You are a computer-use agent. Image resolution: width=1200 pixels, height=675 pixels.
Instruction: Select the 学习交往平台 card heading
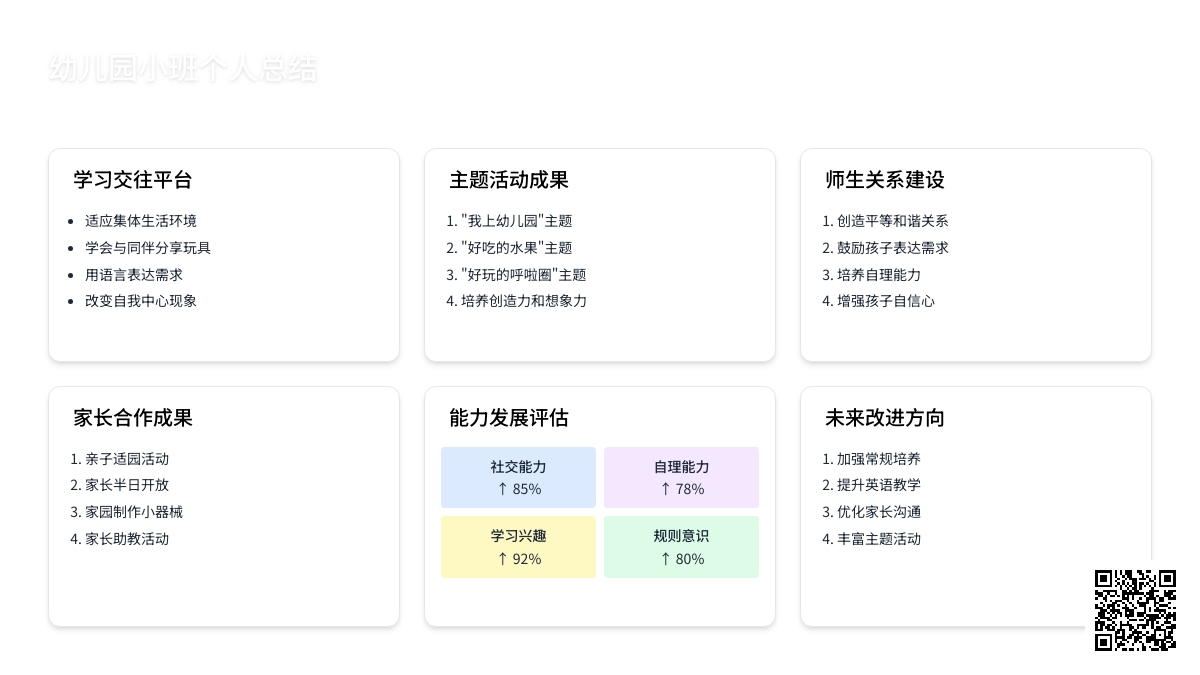[133, 180]
